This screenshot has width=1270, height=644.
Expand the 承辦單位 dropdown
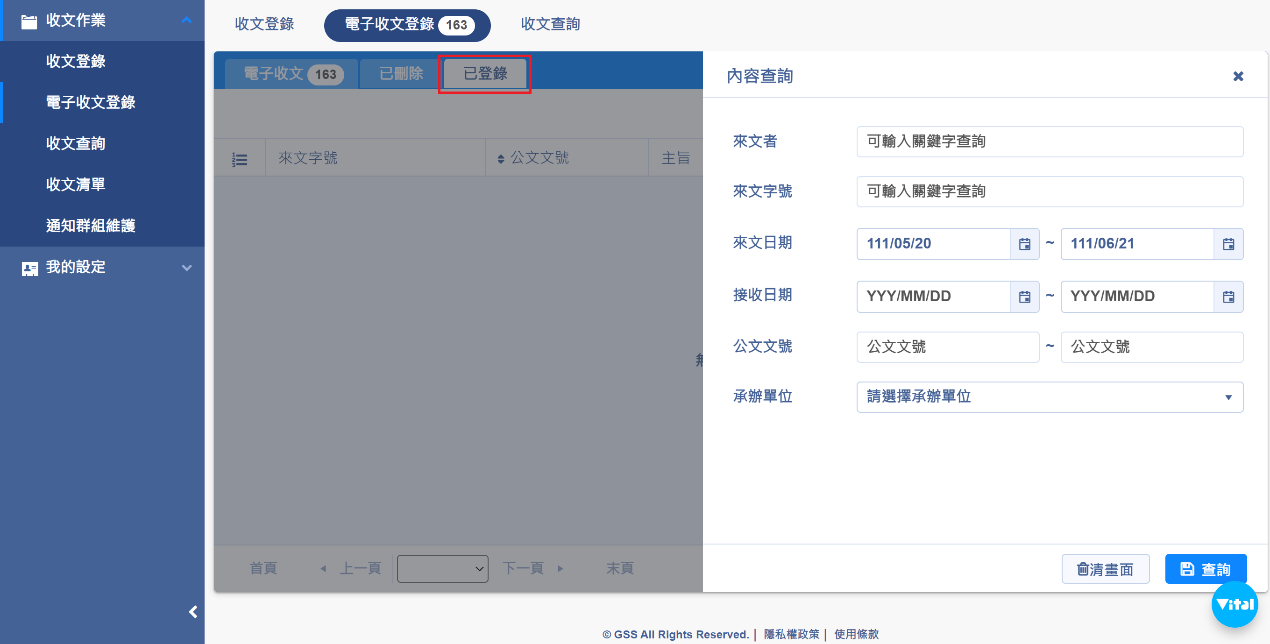[1049, 397]
